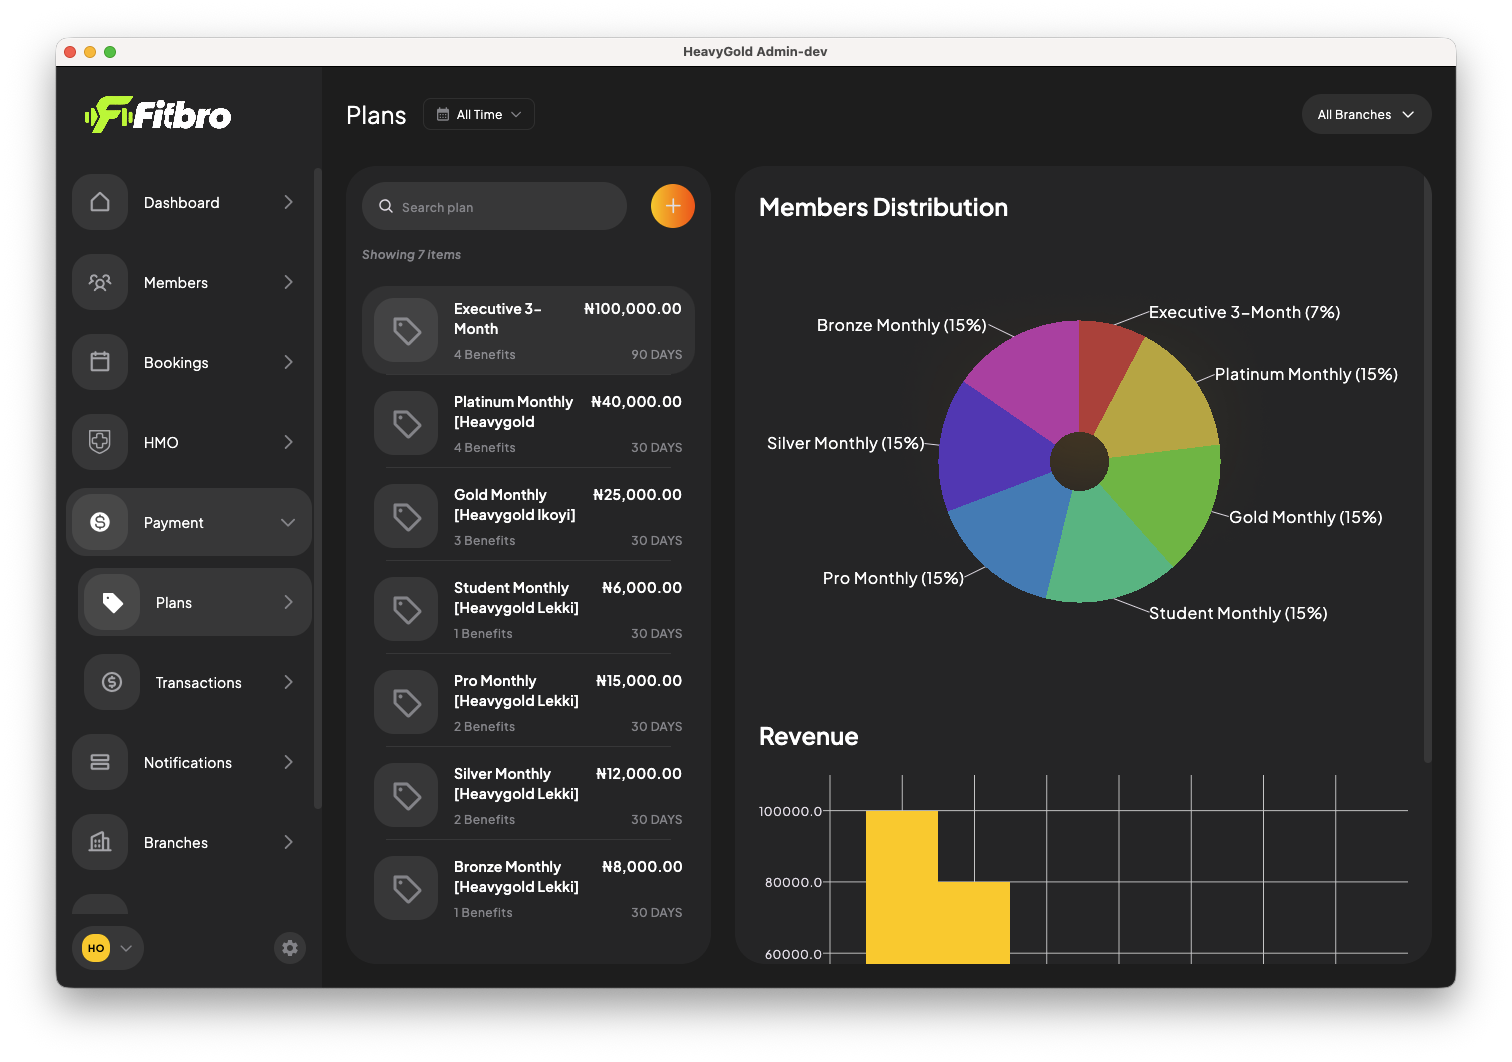
Task: Open the Notifications menu item
Action: [189, 762]
